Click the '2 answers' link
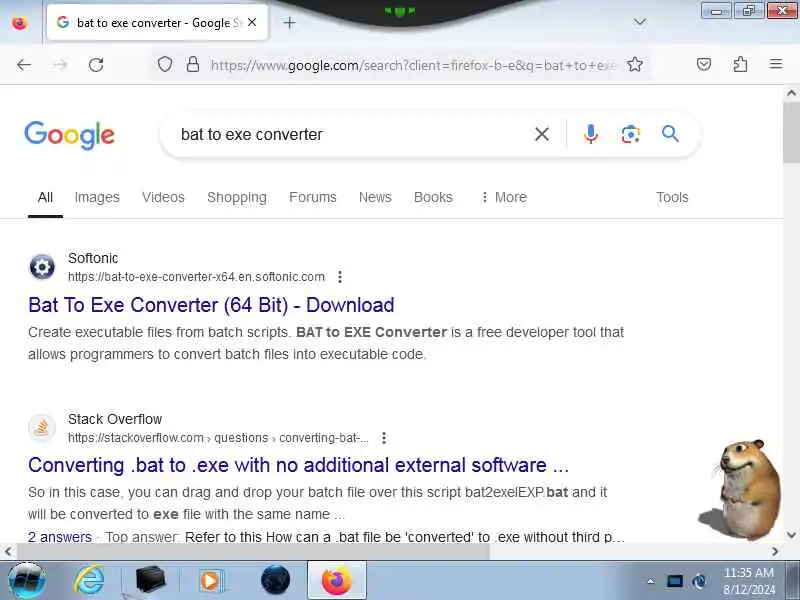The width and height of the screenshot is (800, 600). pyautogui.click(x=60, y=537)
